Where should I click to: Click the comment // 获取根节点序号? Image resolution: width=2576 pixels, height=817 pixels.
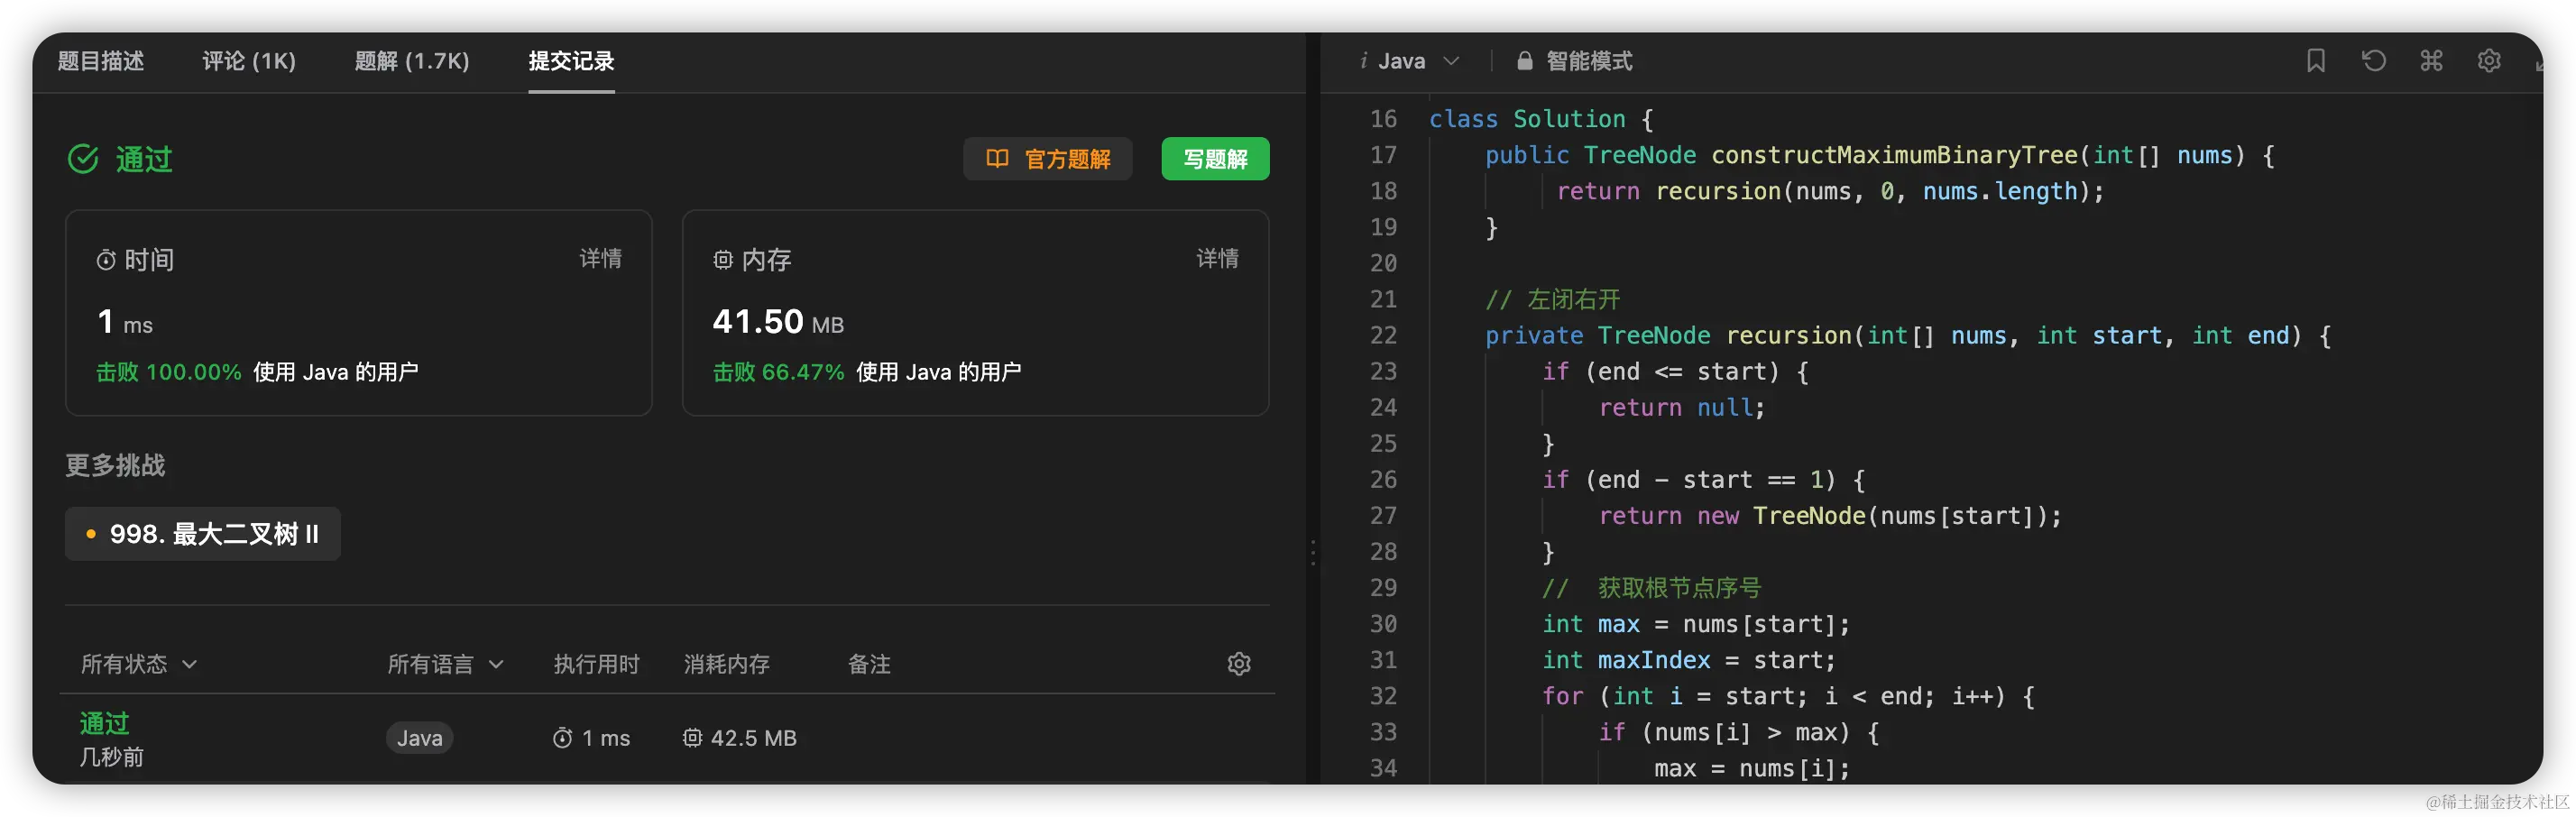1651,588
